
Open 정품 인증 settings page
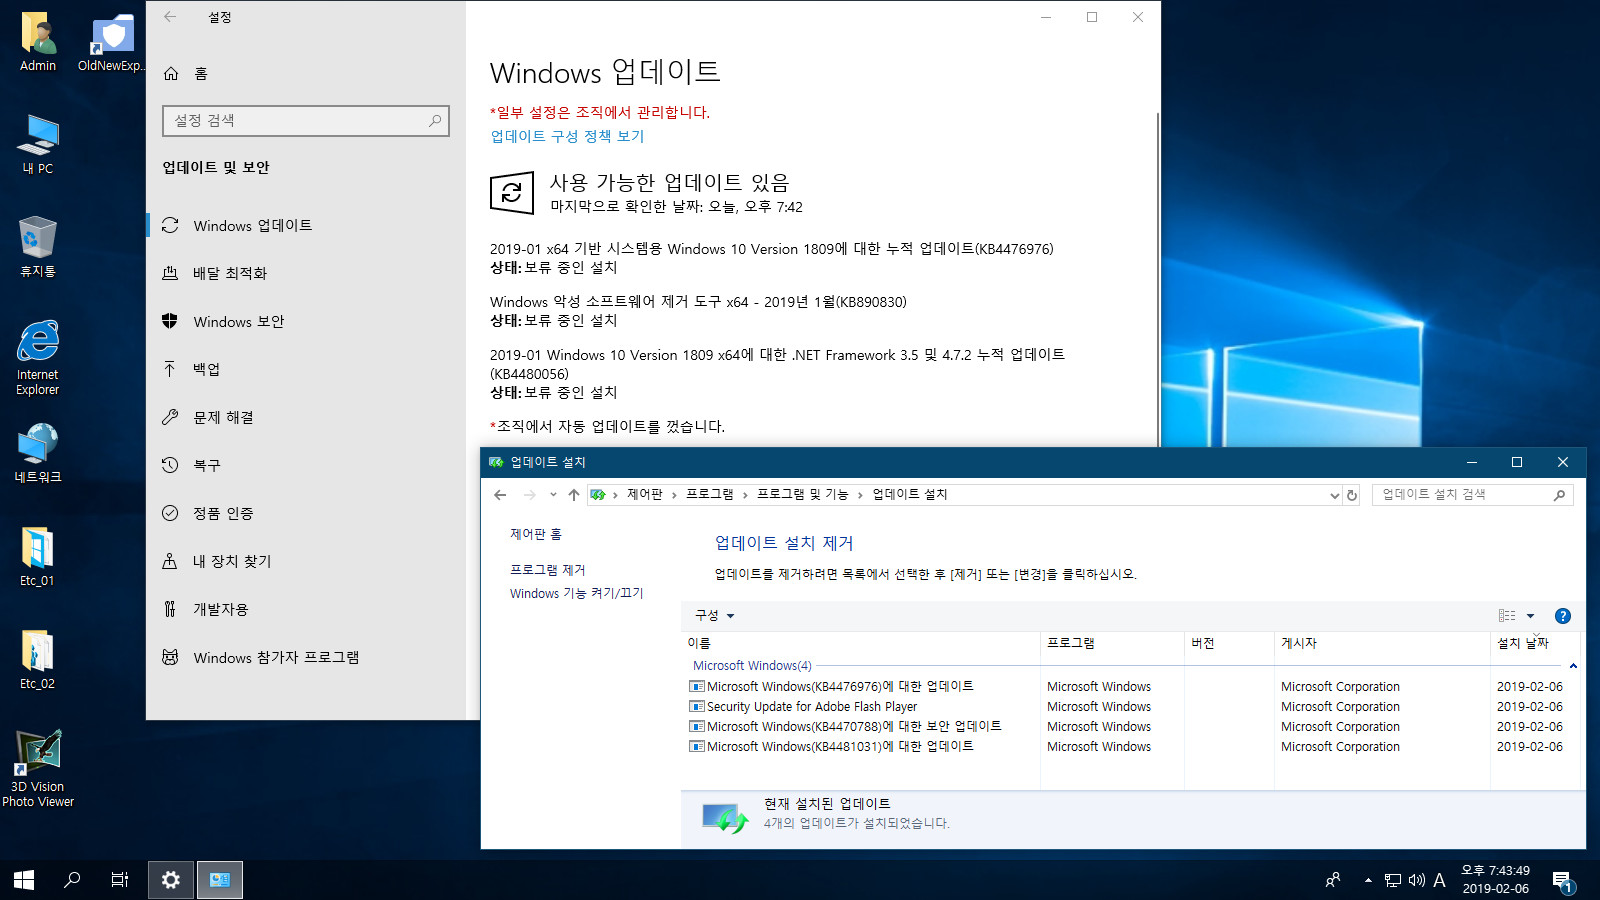(x=305, y=513)
